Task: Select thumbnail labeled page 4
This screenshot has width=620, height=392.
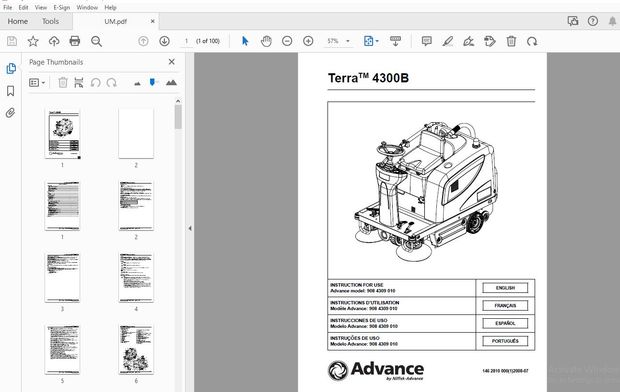Action: [136, 278]
